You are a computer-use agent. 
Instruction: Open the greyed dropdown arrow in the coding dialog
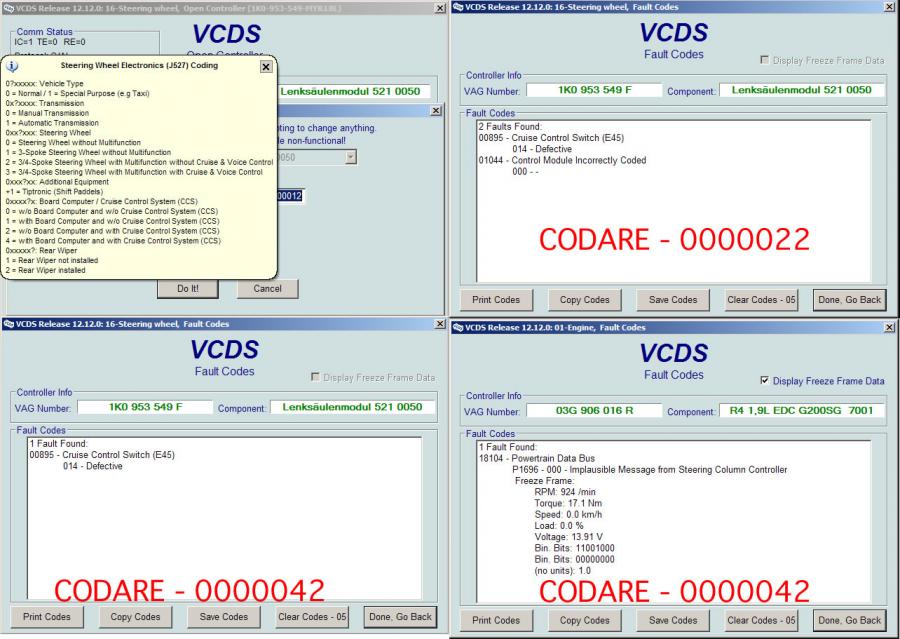click(350, 157)
